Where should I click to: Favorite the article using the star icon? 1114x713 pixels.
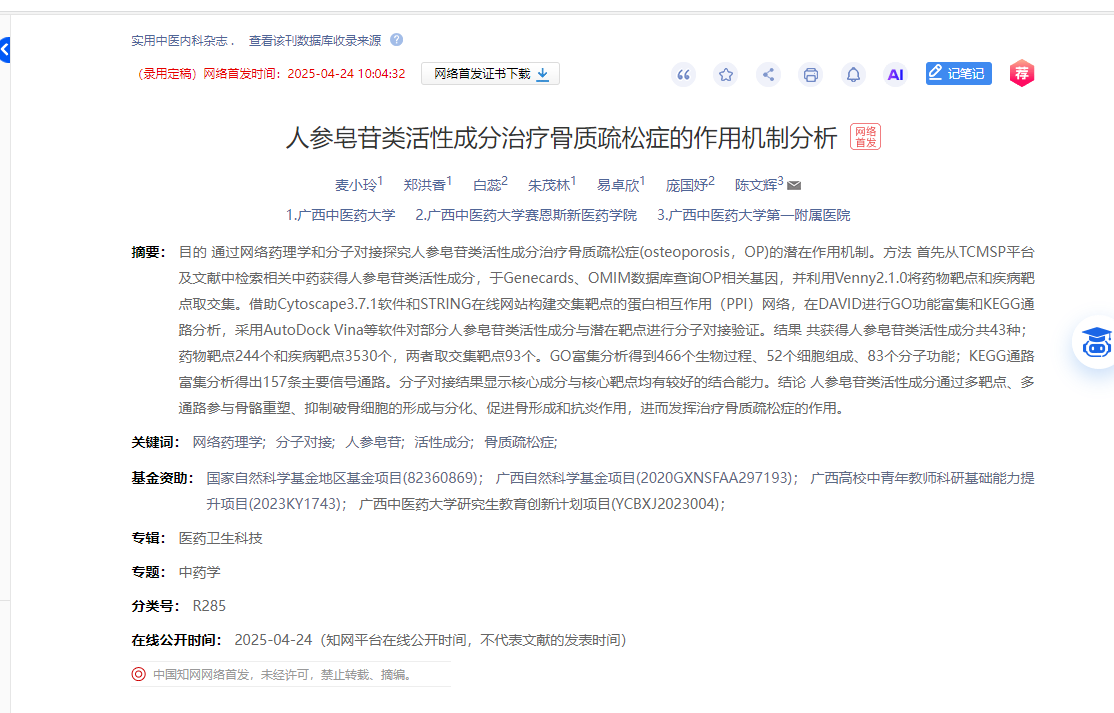(x=726, y=74)
